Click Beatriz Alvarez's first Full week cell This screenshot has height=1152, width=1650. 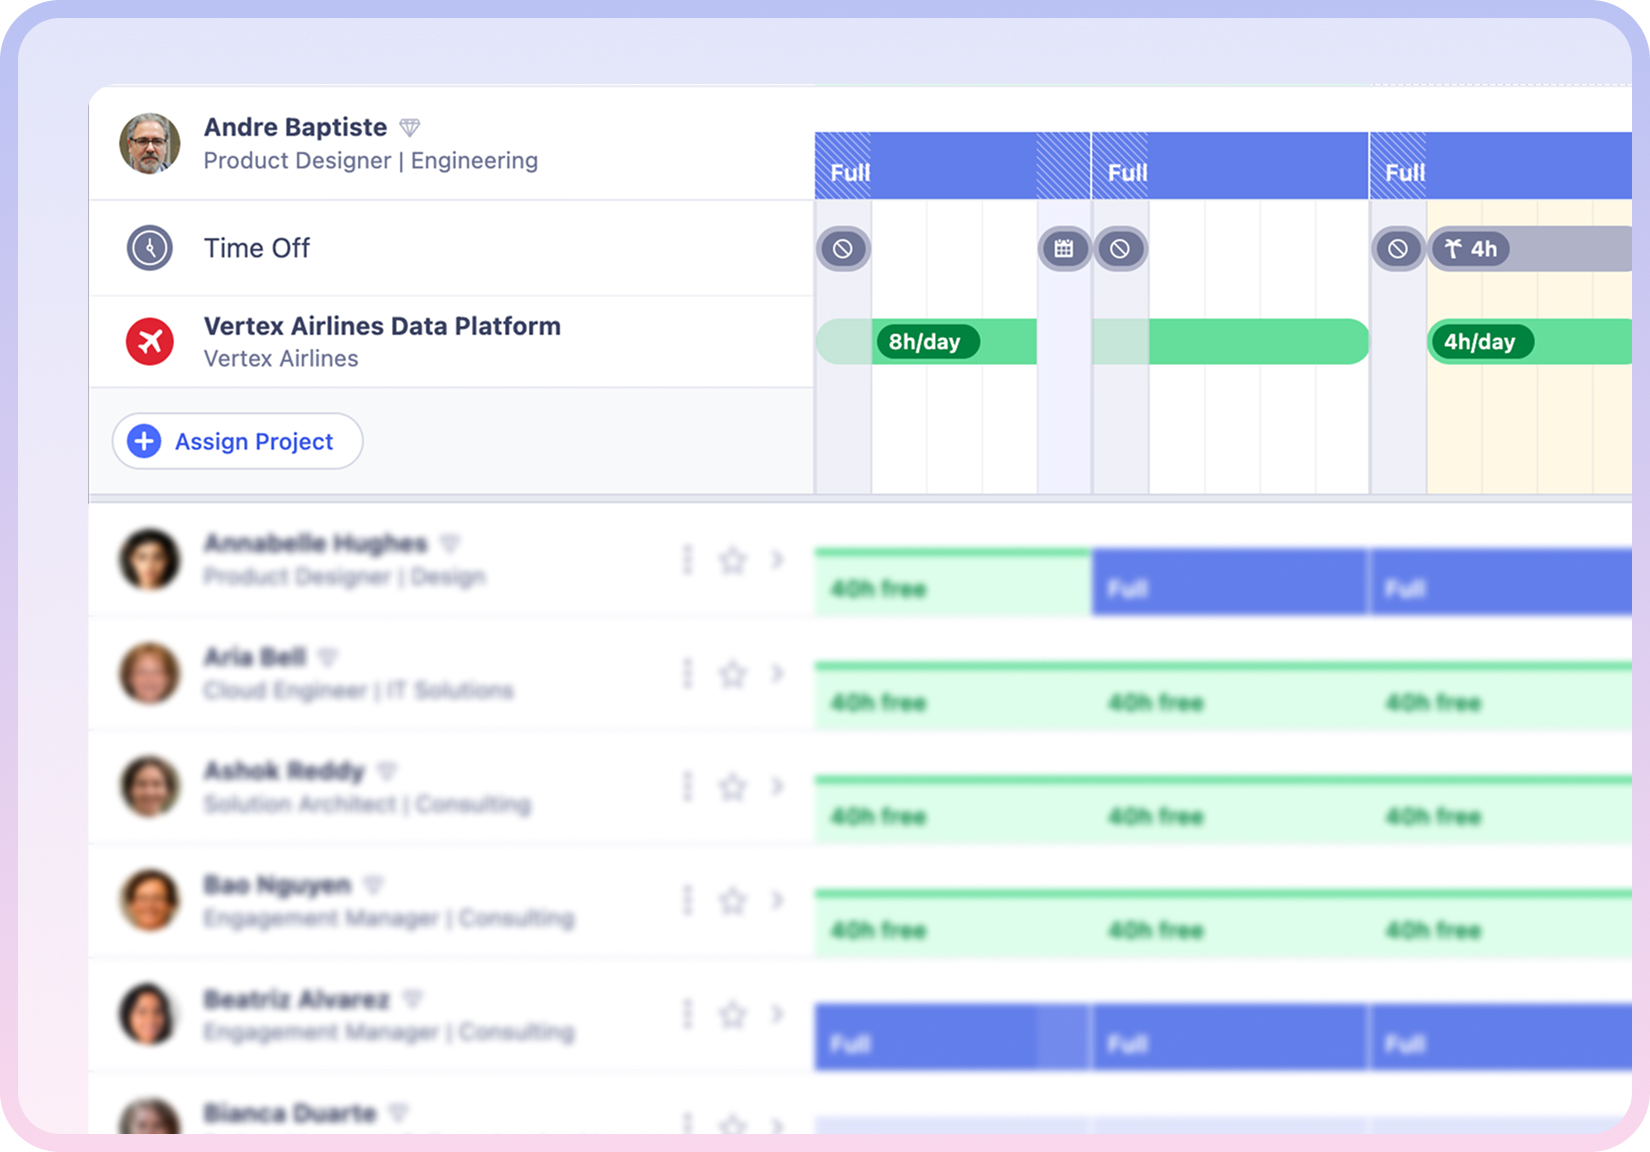953,1037
